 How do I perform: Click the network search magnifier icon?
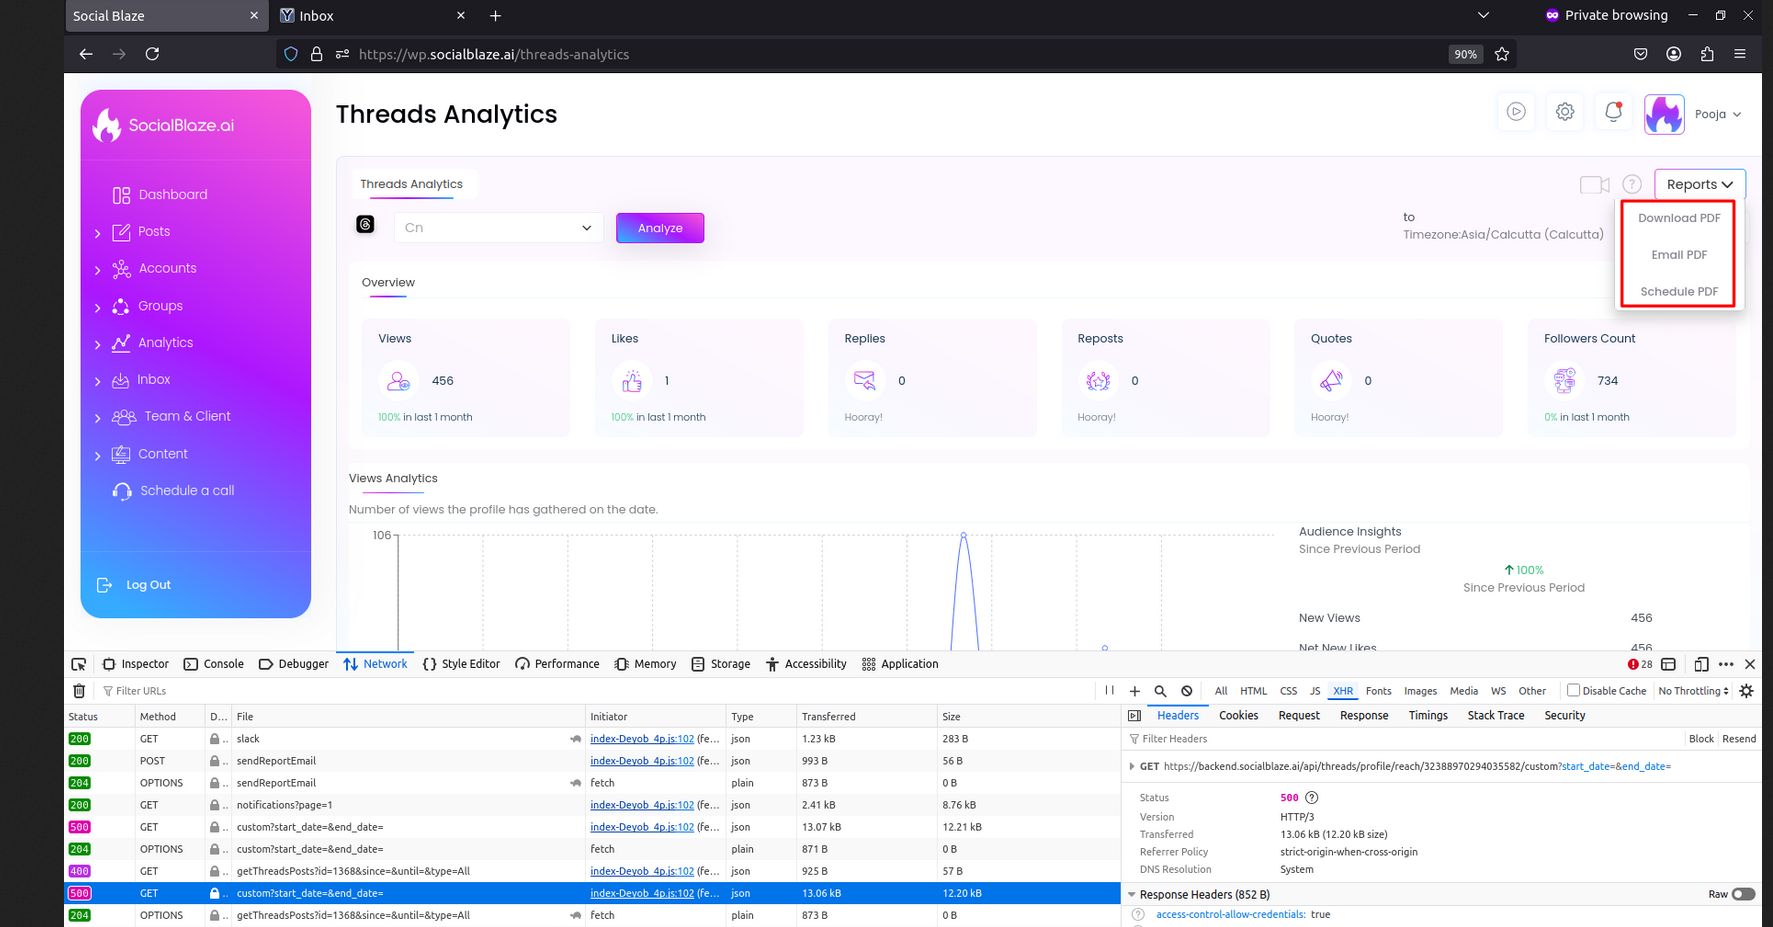(x=1160, y=691)
